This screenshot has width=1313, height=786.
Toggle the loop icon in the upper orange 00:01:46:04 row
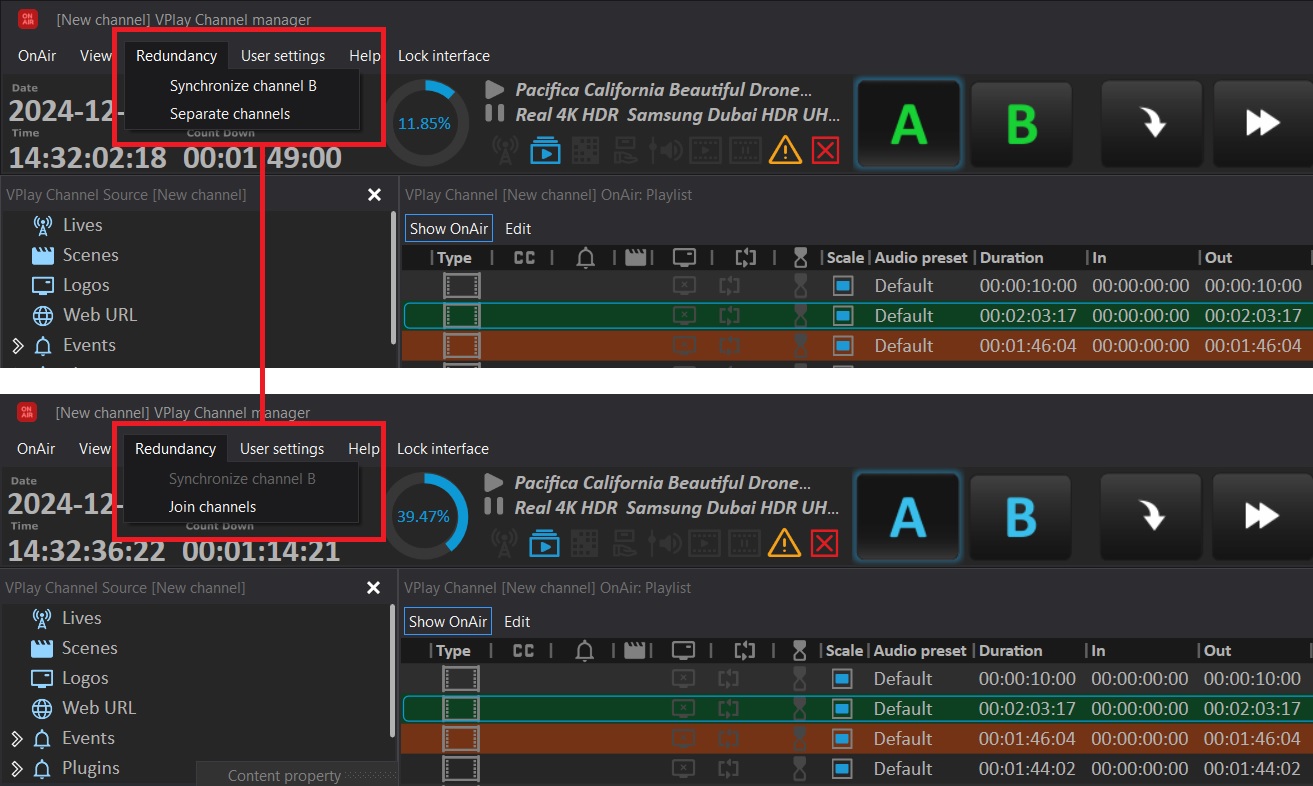click(730, 346)
